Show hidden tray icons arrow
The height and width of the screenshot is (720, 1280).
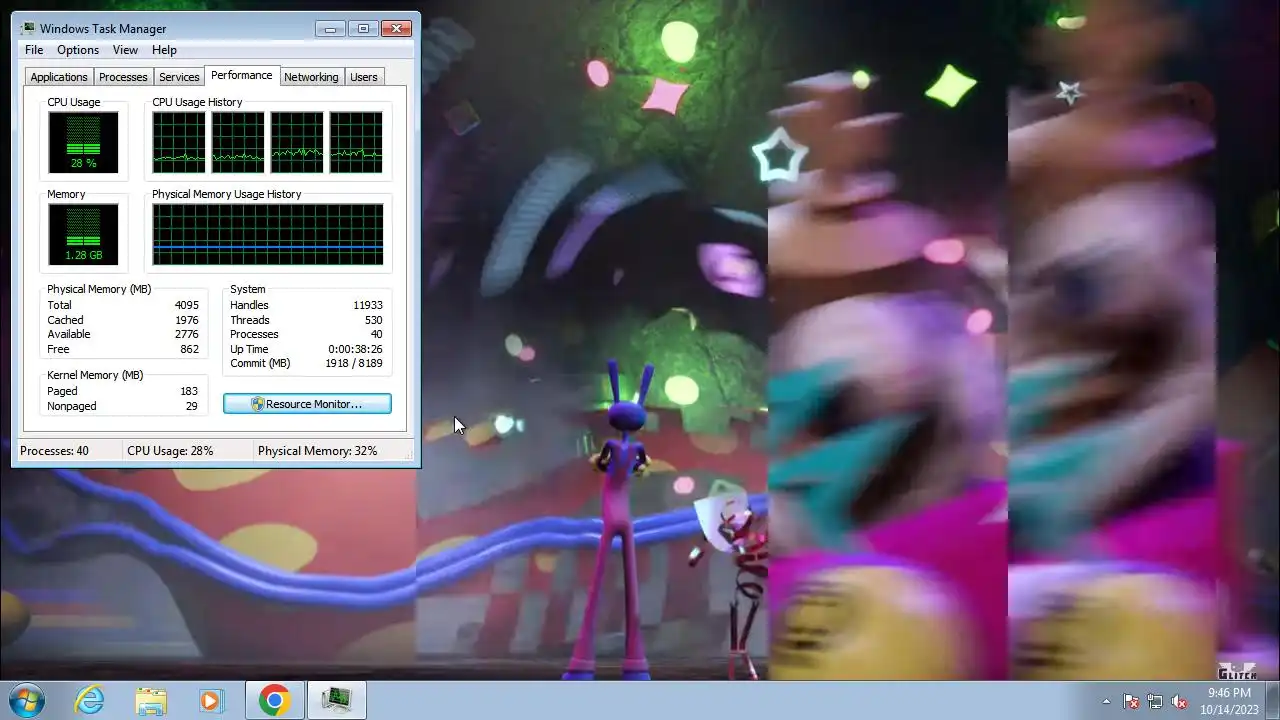click(1106, 701)
